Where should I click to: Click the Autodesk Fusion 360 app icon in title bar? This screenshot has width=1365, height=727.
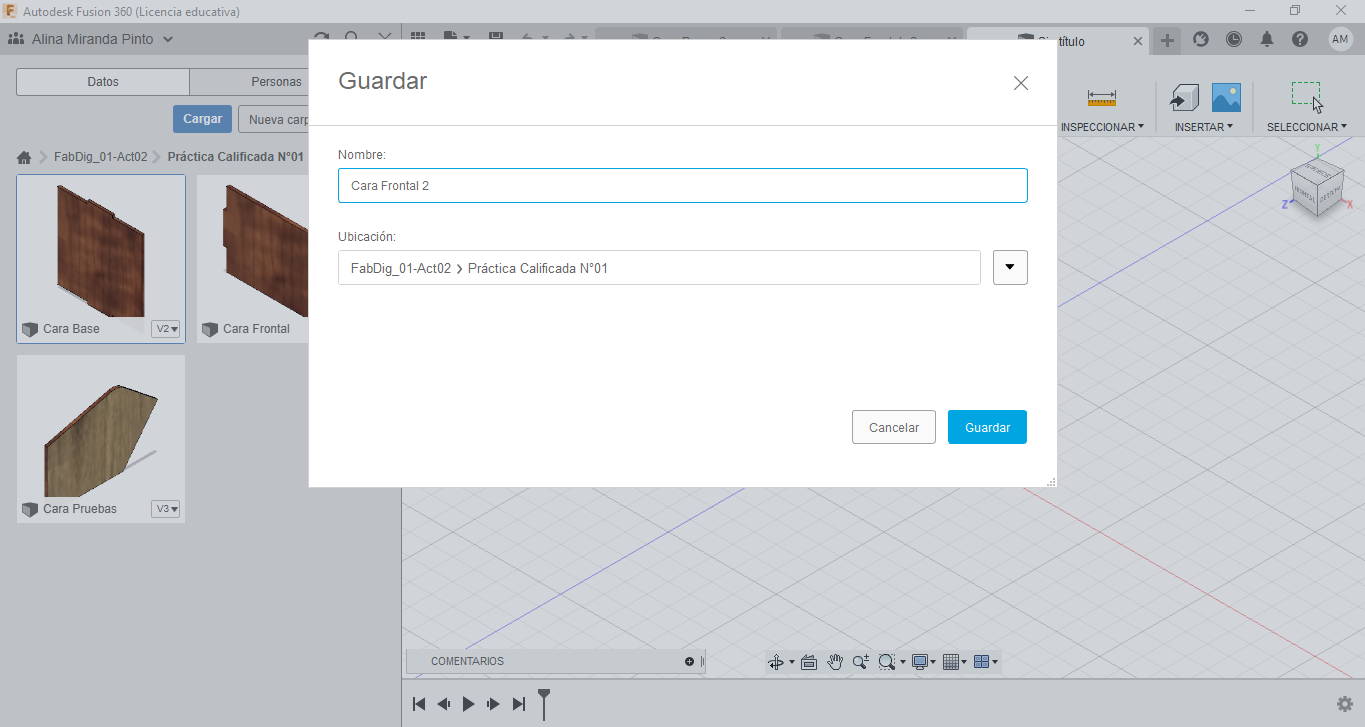tap(10, 10)
